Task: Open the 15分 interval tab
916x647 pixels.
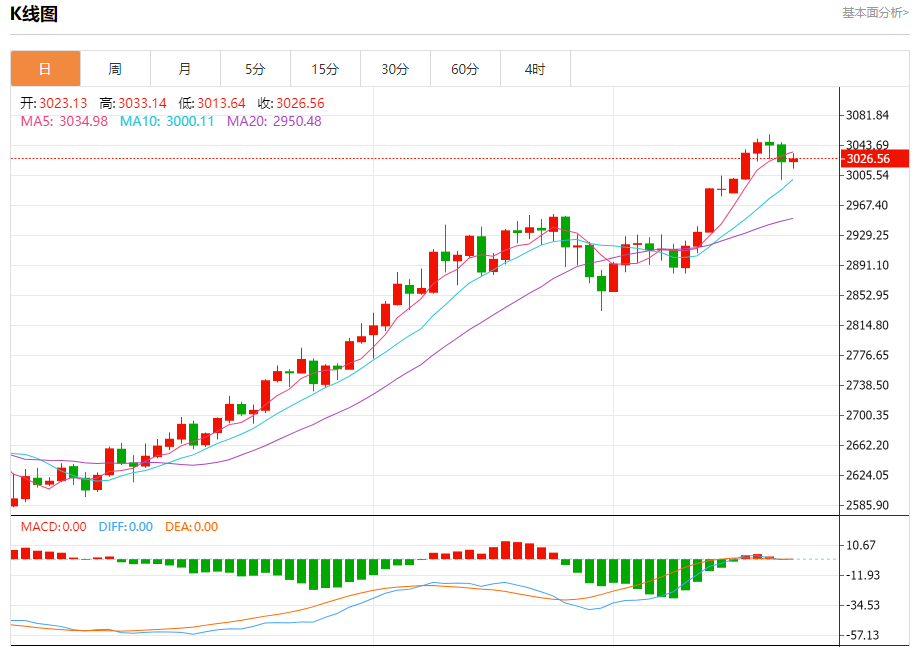Action: pos(325,69)
